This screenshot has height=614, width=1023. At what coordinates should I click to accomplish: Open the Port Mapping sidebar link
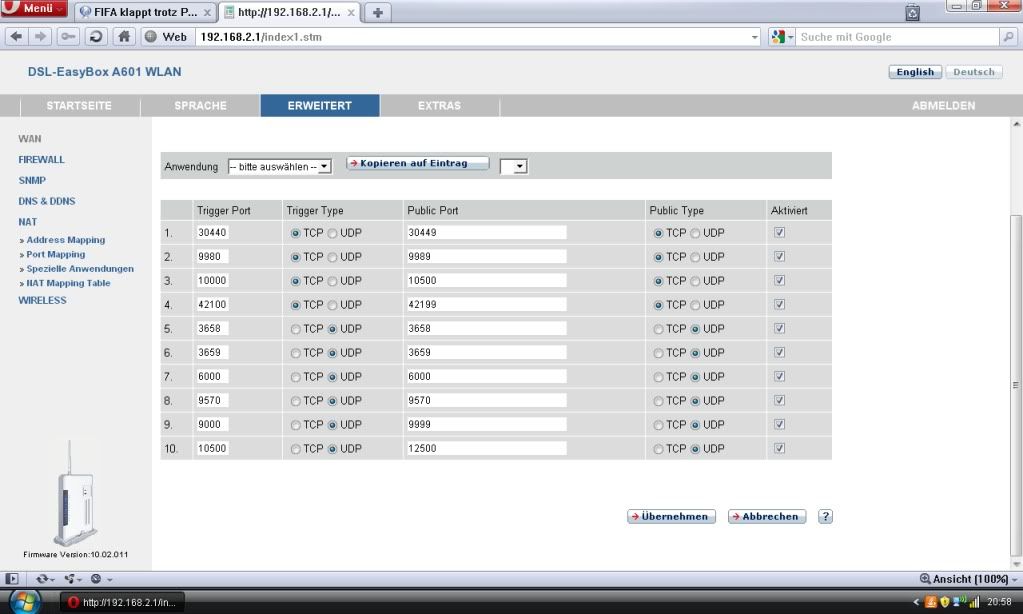55,254
